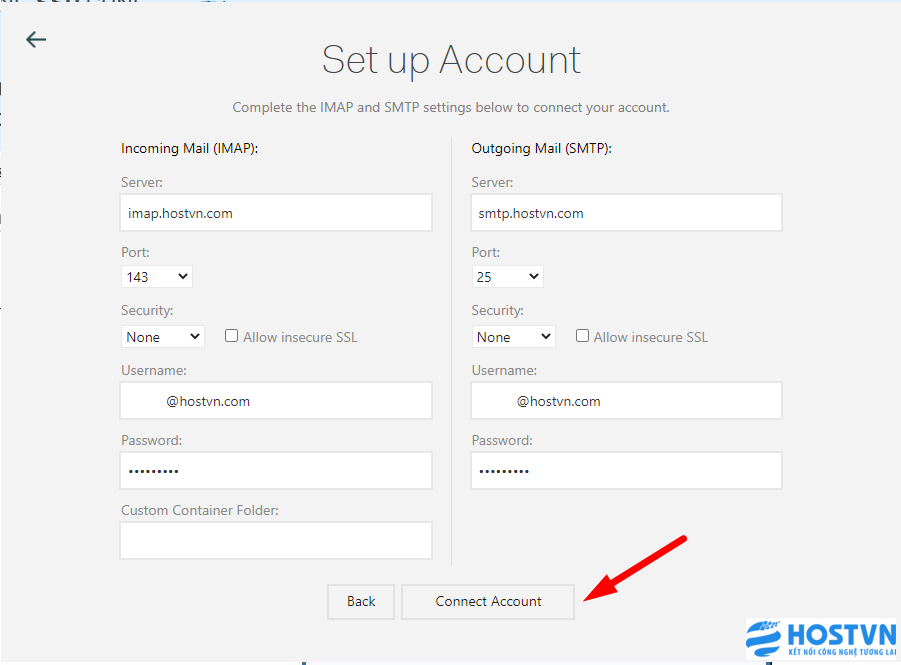The height and width of the screenshot is (665, 901).
Task: Click the Outgoing Mail (SMTP) heading
Action: pos(541,148)
